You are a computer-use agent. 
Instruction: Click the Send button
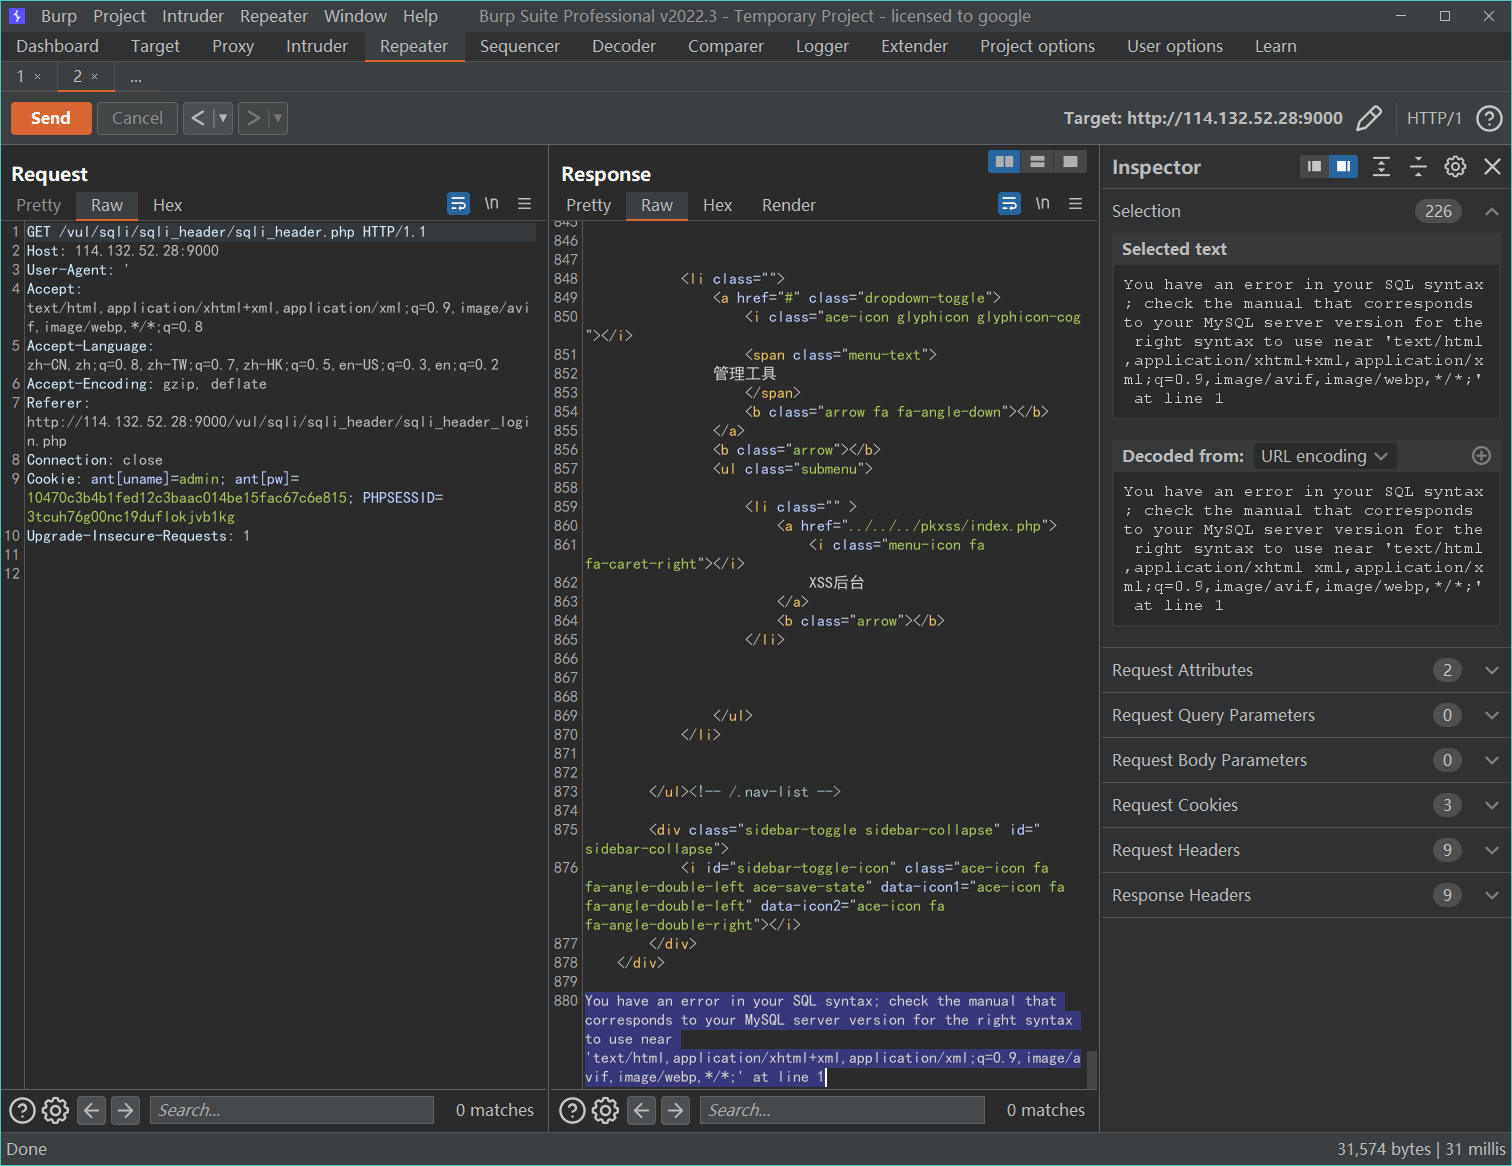[x=51, y=118]
